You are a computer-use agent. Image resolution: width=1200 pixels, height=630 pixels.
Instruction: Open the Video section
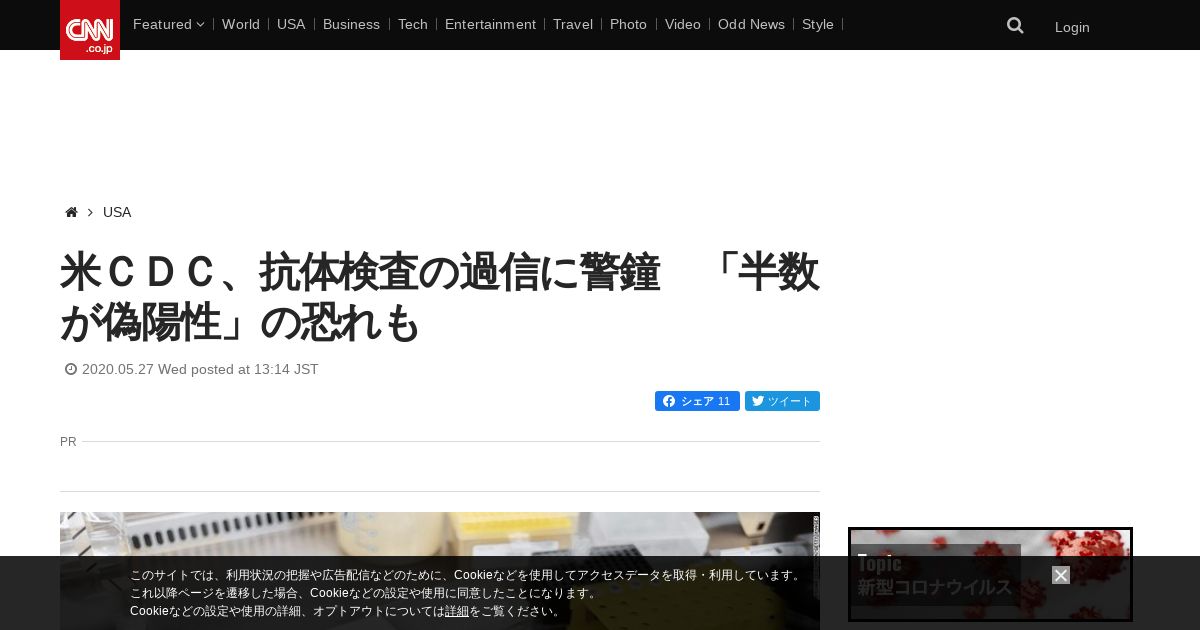(x=683, y=24)
